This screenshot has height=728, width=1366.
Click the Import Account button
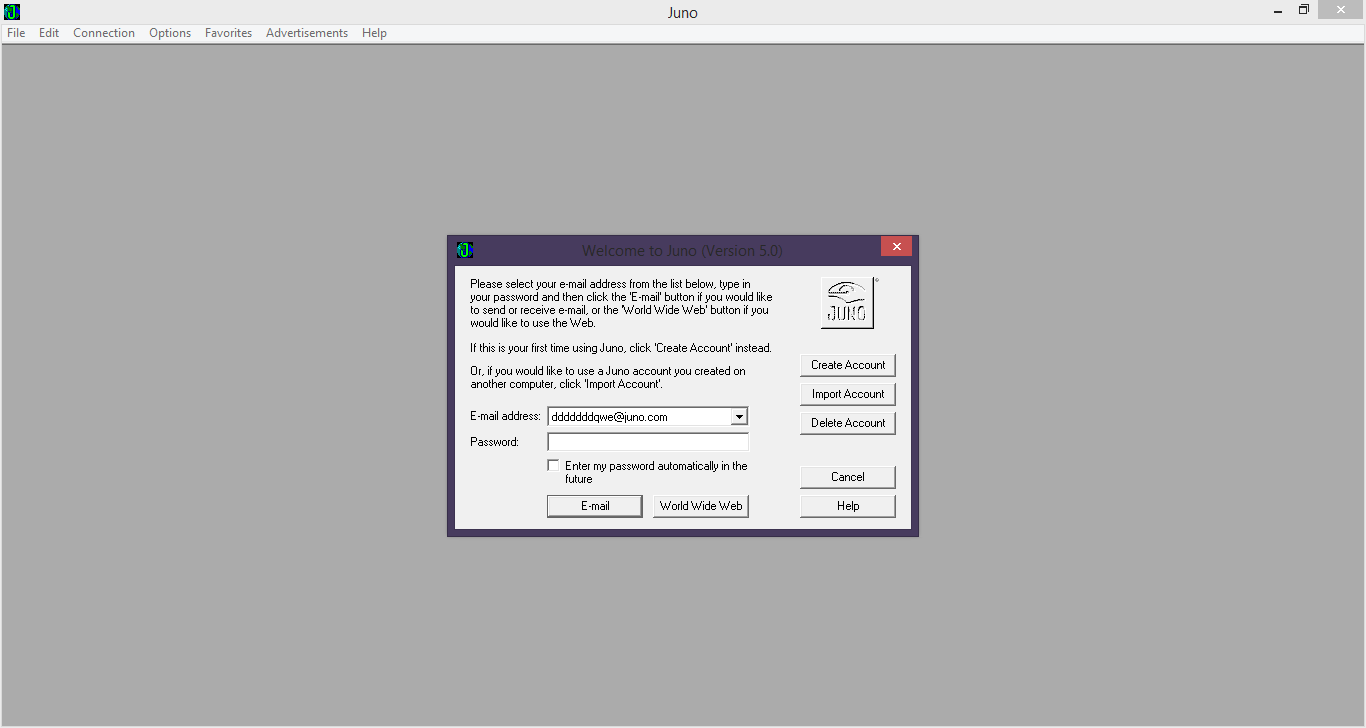pyautogui.click(x=847, y=394)
